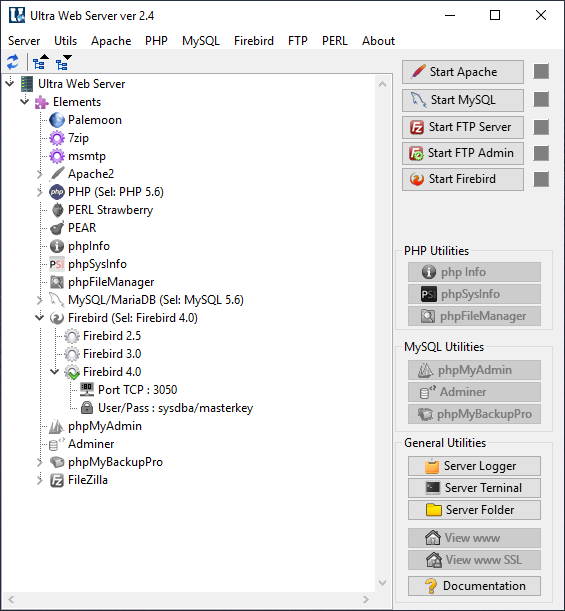Screen dimensions: 565x611
Task: Collapse the Firebird (Sel: Firebird 4.0) node
Action: coord(39,318)
